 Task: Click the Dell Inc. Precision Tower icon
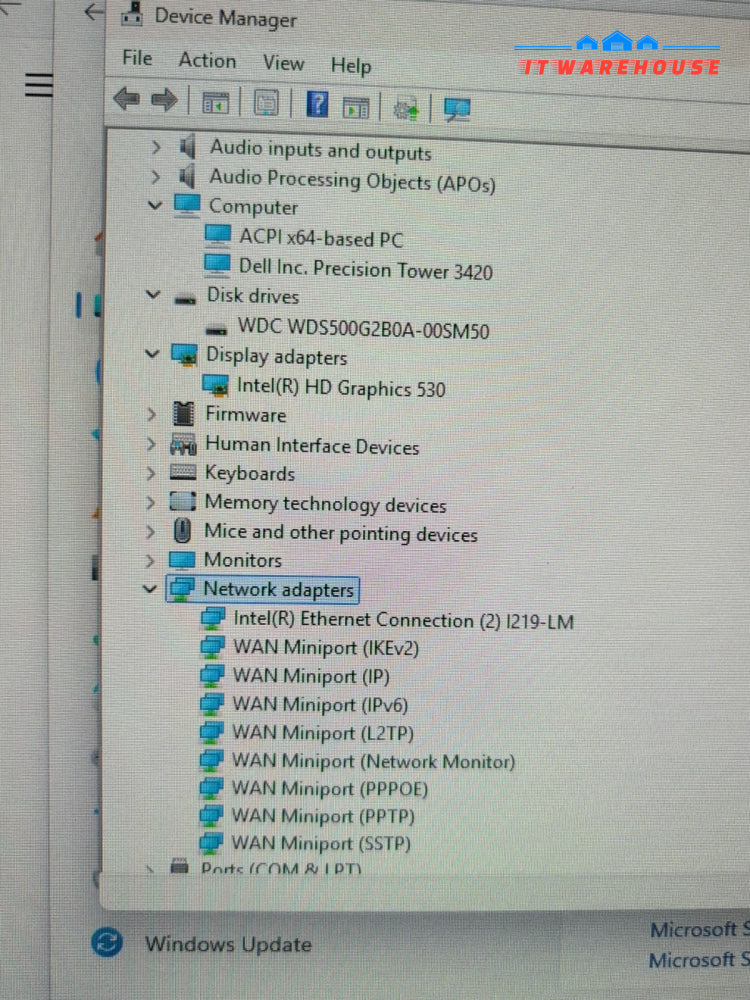(x=217, y=265)
